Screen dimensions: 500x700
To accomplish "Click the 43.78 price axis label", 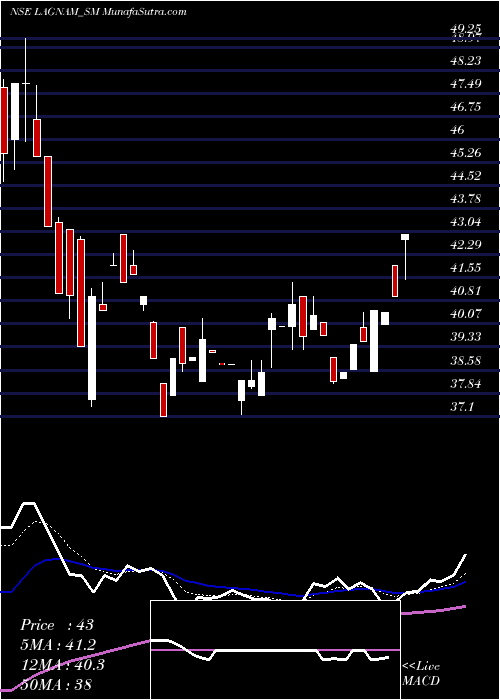I will pyautogui.click(x=466, y=199).
